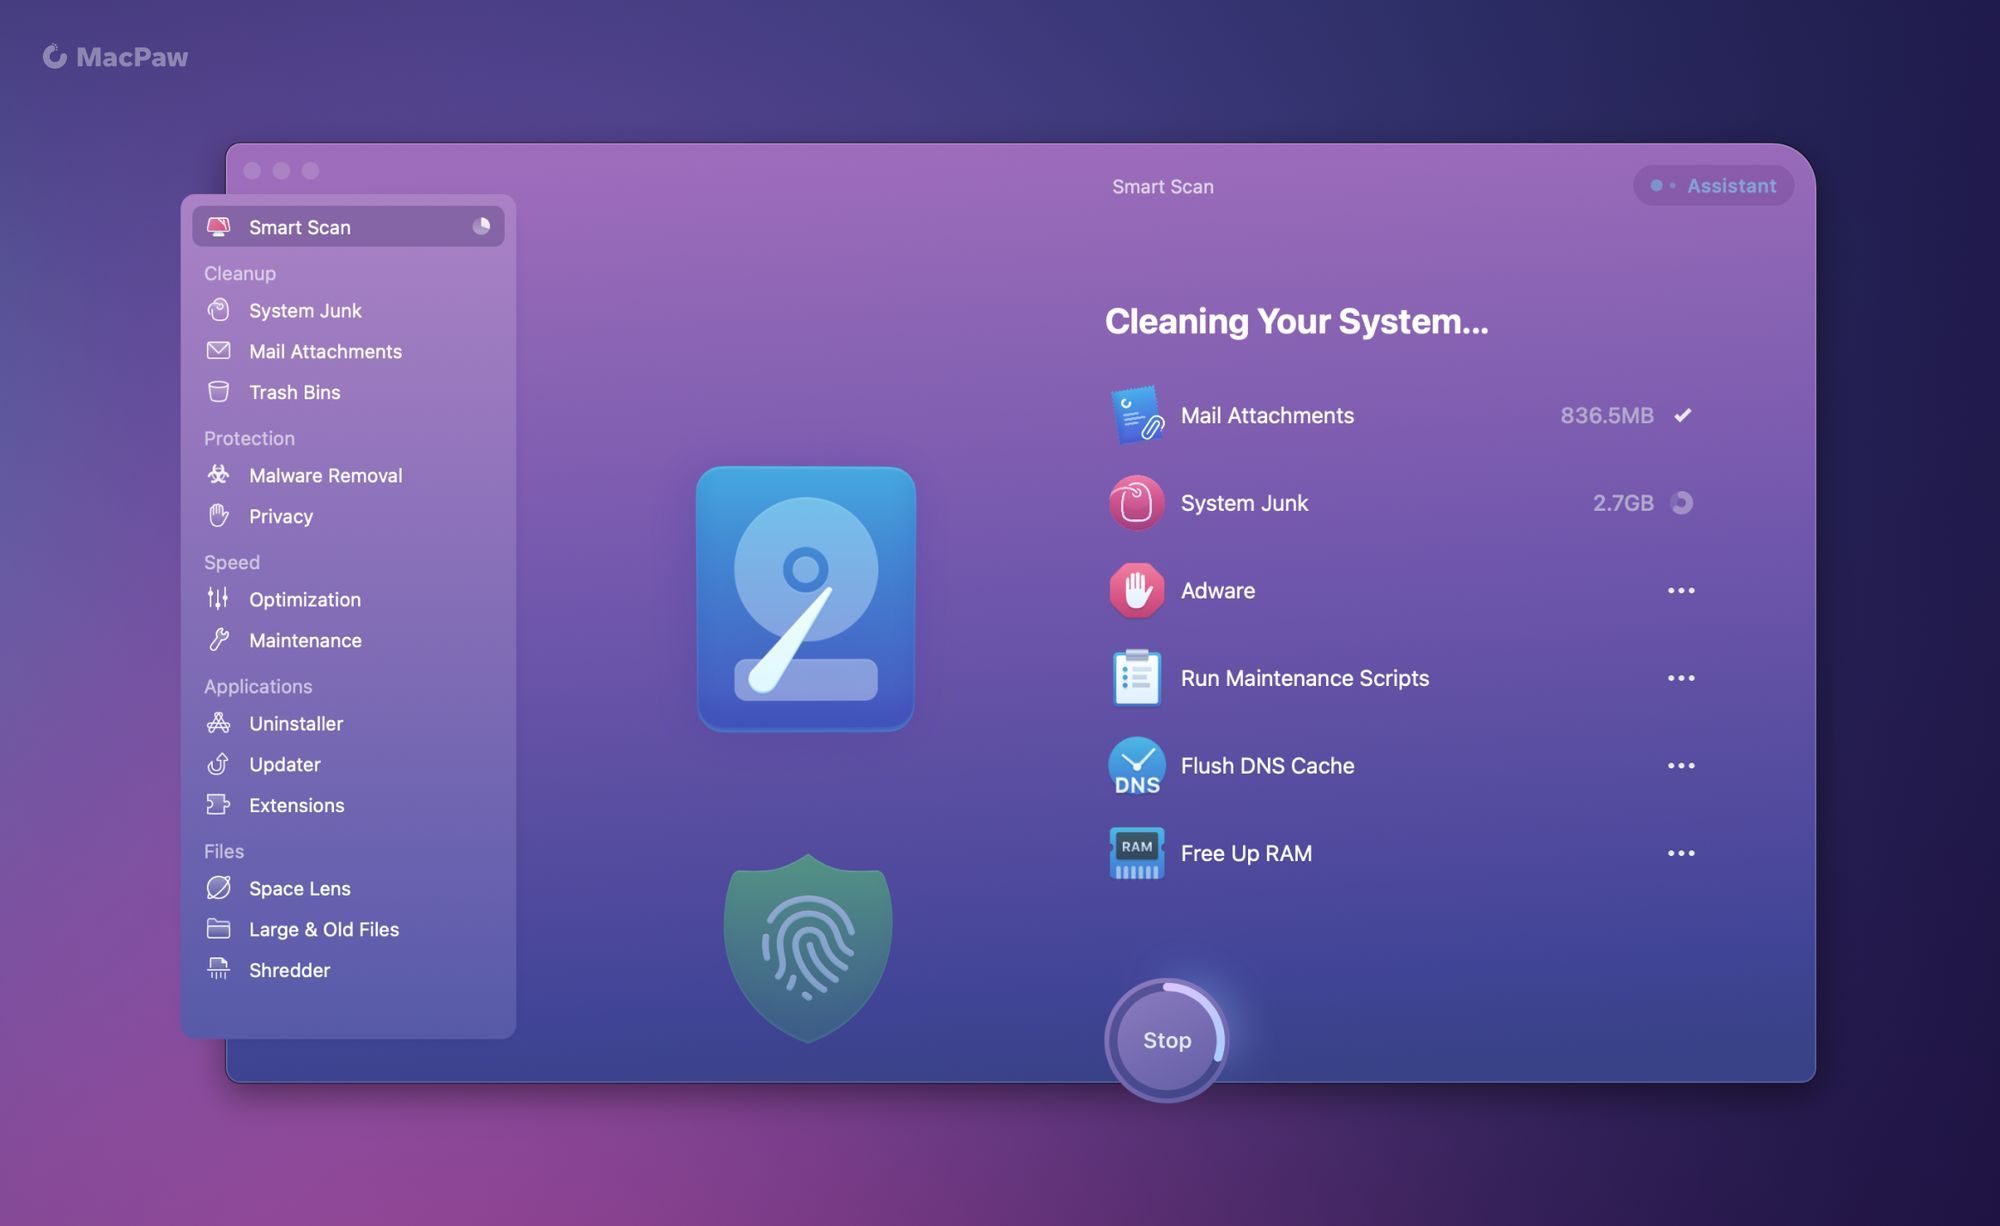The width and height of the screenshot is (2000, 1226).
Task: Click the MacPaw logo
Action: (115, 57)
